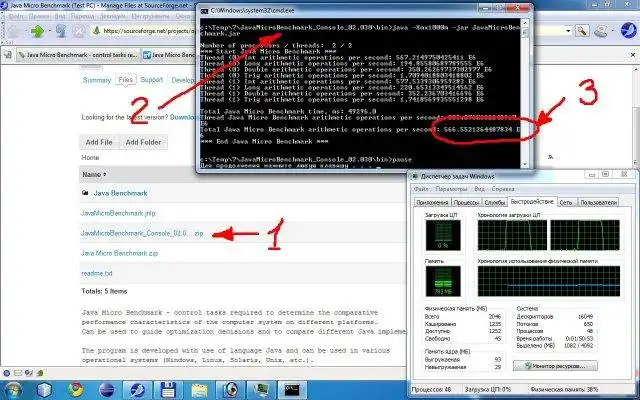Open VirtualBox cube icon on taskbar

point(44,390)
